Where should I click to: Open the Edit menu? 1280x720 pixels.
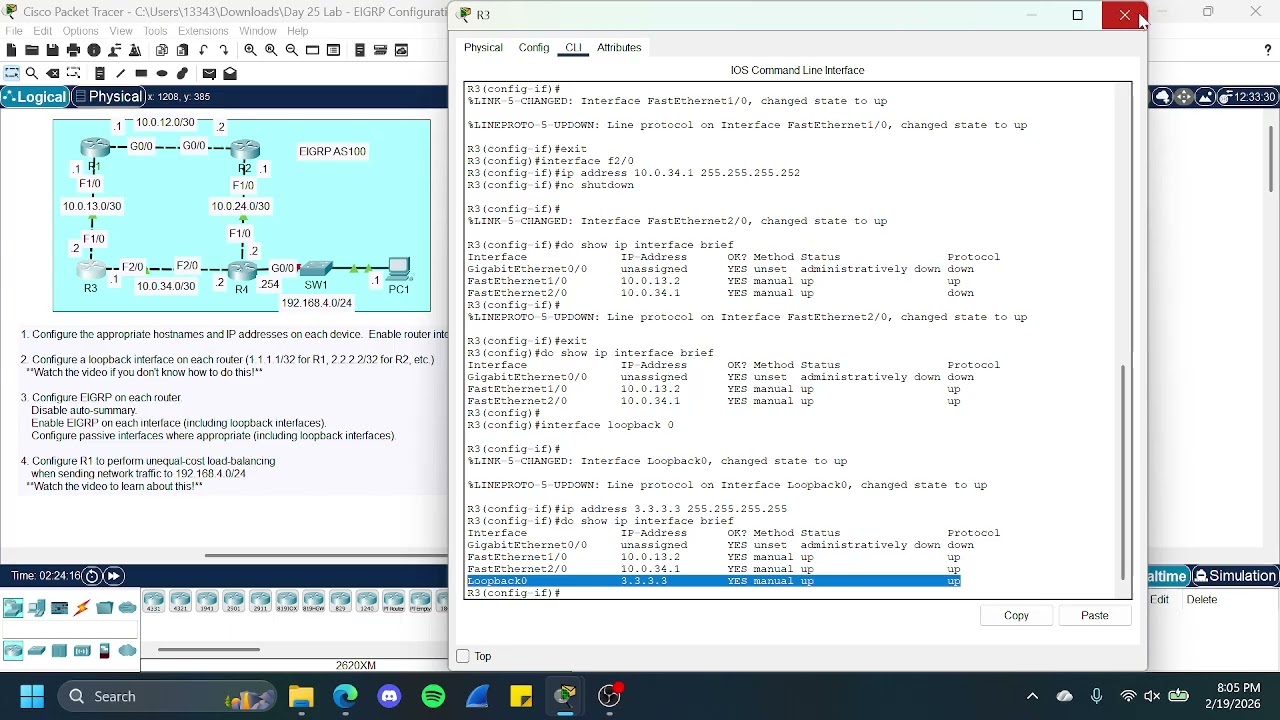click(x=42, y=31)
